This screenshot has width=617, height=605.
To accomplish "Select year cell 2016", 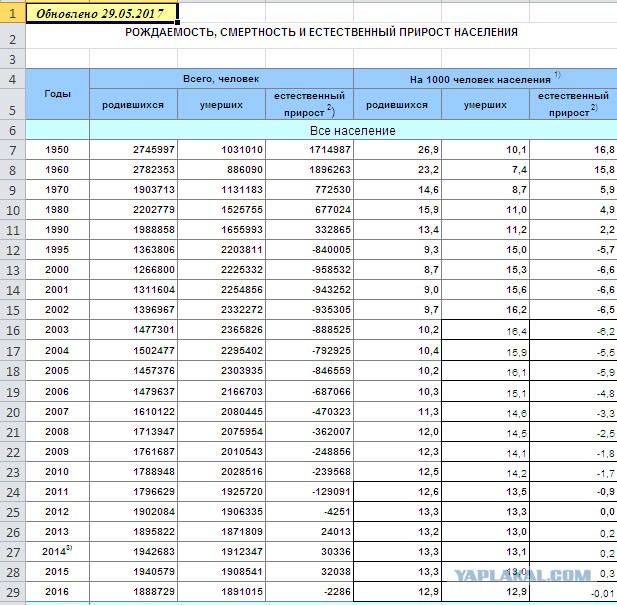I will coord(57,592).
